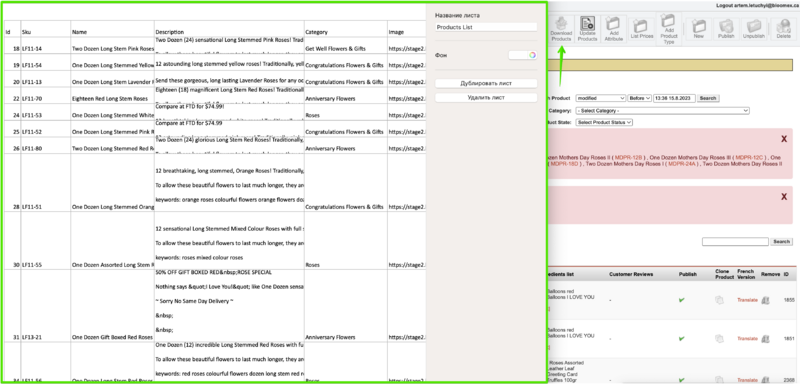The image size is (800, 384).
Task: Click Translate for product ID 1855
Action: click(747, 300)
